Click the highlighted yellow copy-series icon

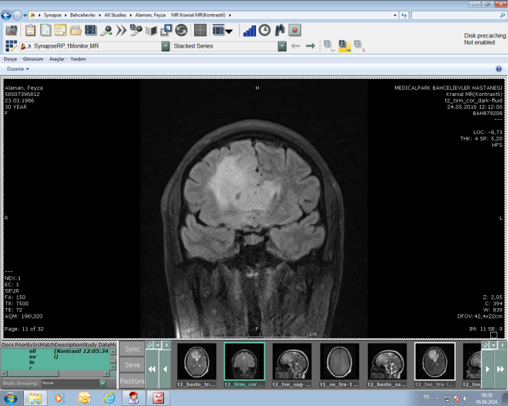[x=344, y=46]
